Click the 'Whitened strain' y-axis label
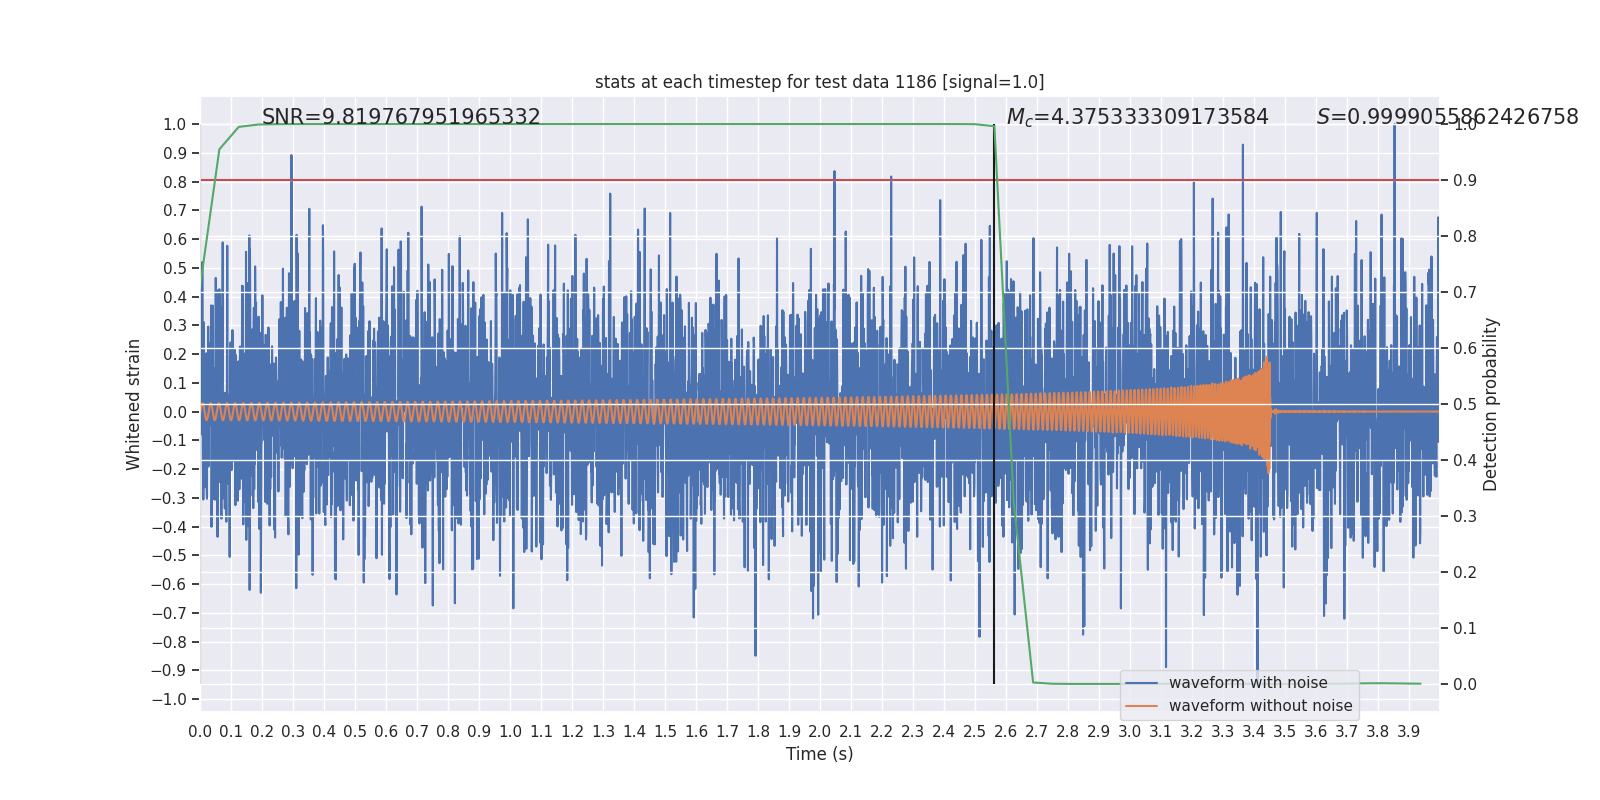1600x800 pixels. [134, 404]
